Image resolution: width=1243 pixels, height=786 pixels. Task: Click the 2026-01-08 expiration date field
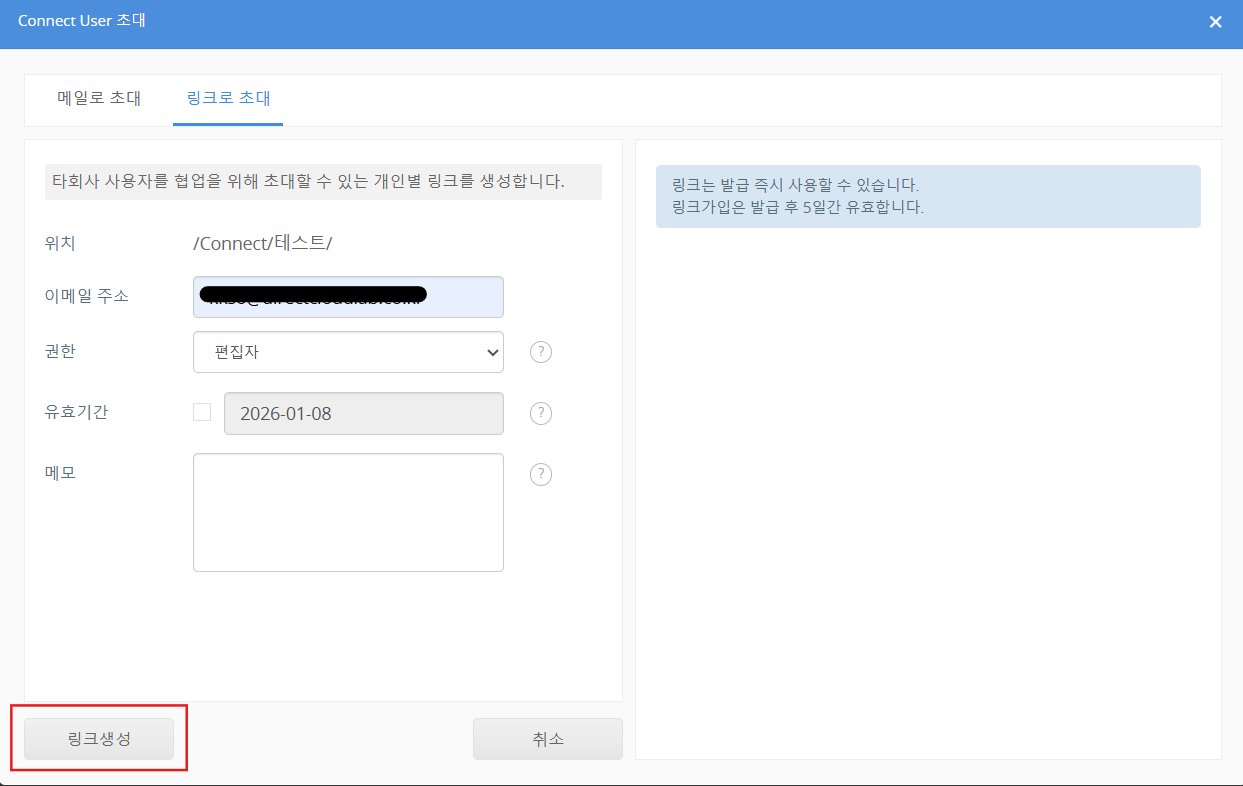(363, 413)
